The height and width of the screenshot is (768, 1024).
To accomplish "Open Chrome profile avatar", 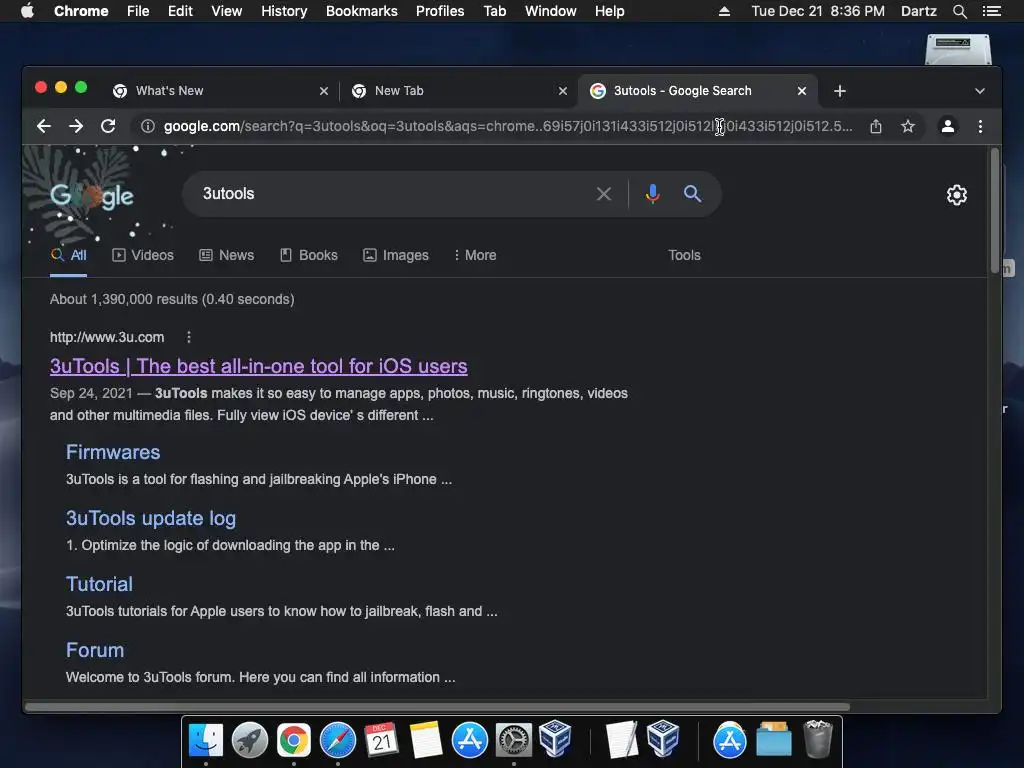I will [948, 126].
